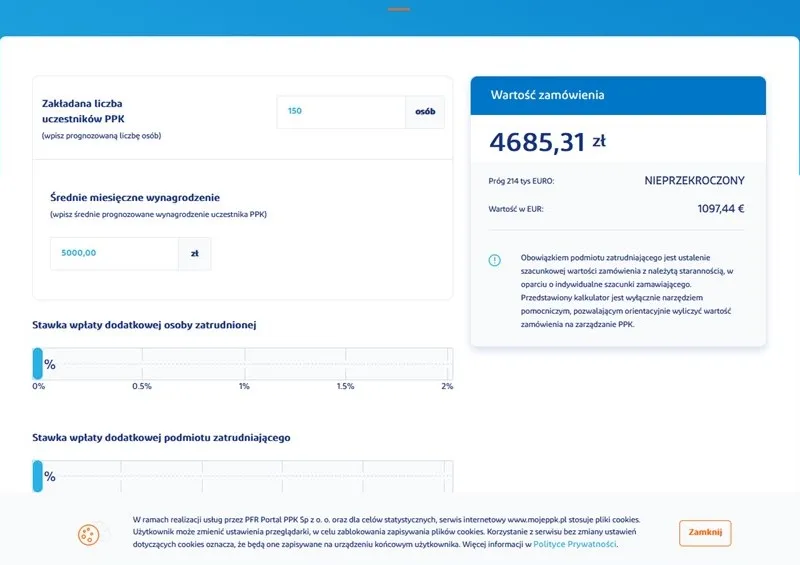This screenshot has height=565, width=800.
Task: Click the percent handle of employee rate slider
Action: (x=38, y=363)
